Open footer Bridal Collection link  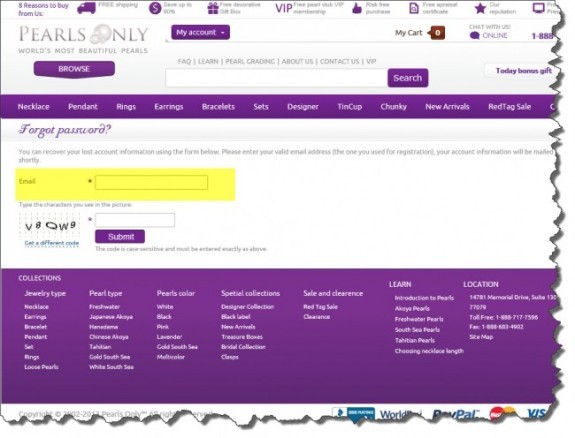point(243,347)
